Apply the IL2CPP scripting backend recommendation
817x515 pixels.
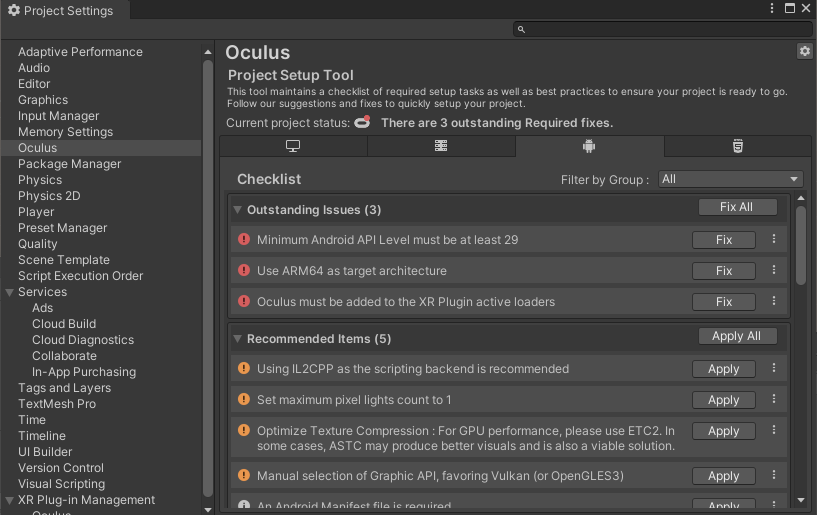coord(724,369)
